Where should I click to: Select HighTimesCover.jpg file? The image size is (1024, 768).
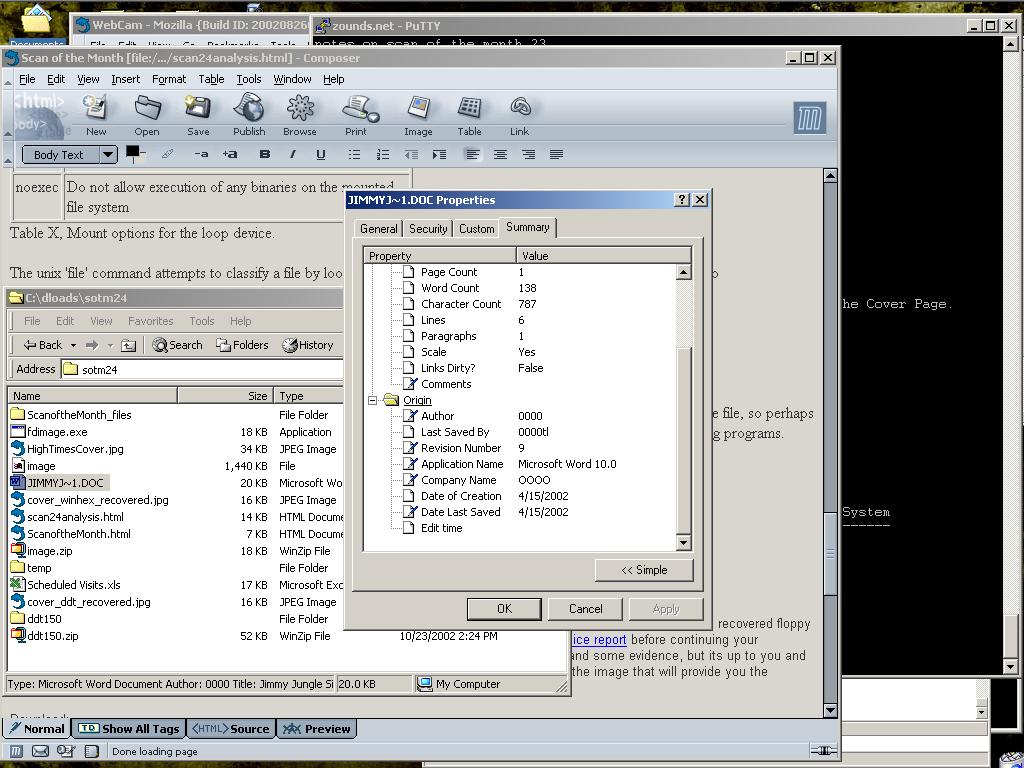(x=74, y=449)
